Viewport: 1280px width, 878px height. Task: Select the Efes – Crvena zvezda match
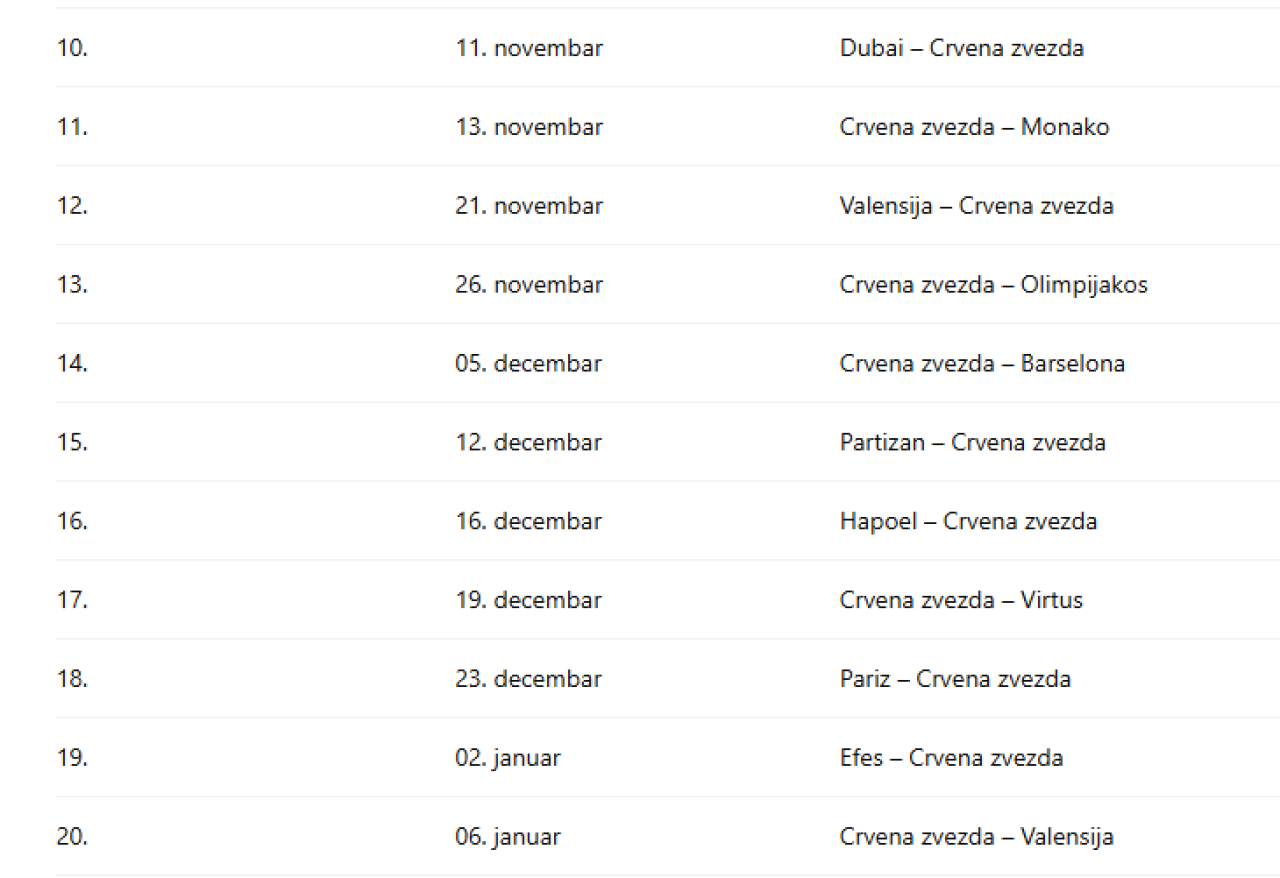coord(951,759)
